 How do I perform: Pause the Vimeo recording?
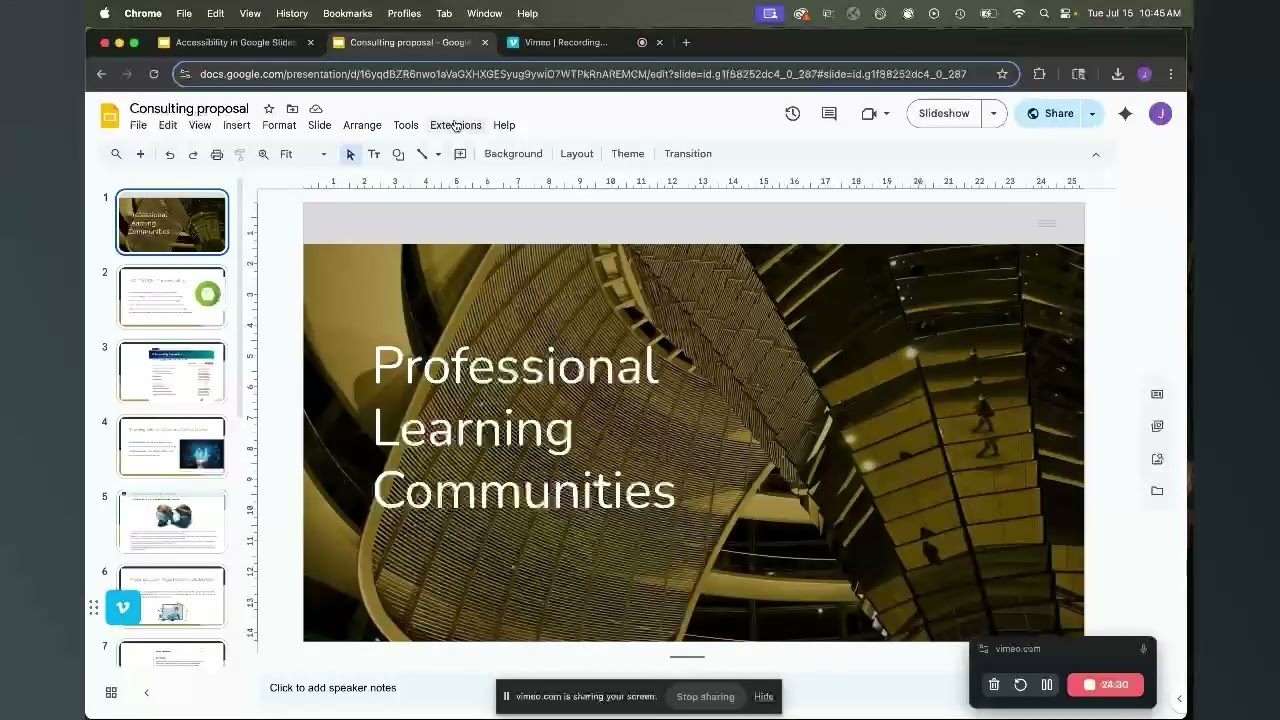[x=1046, y=685]
